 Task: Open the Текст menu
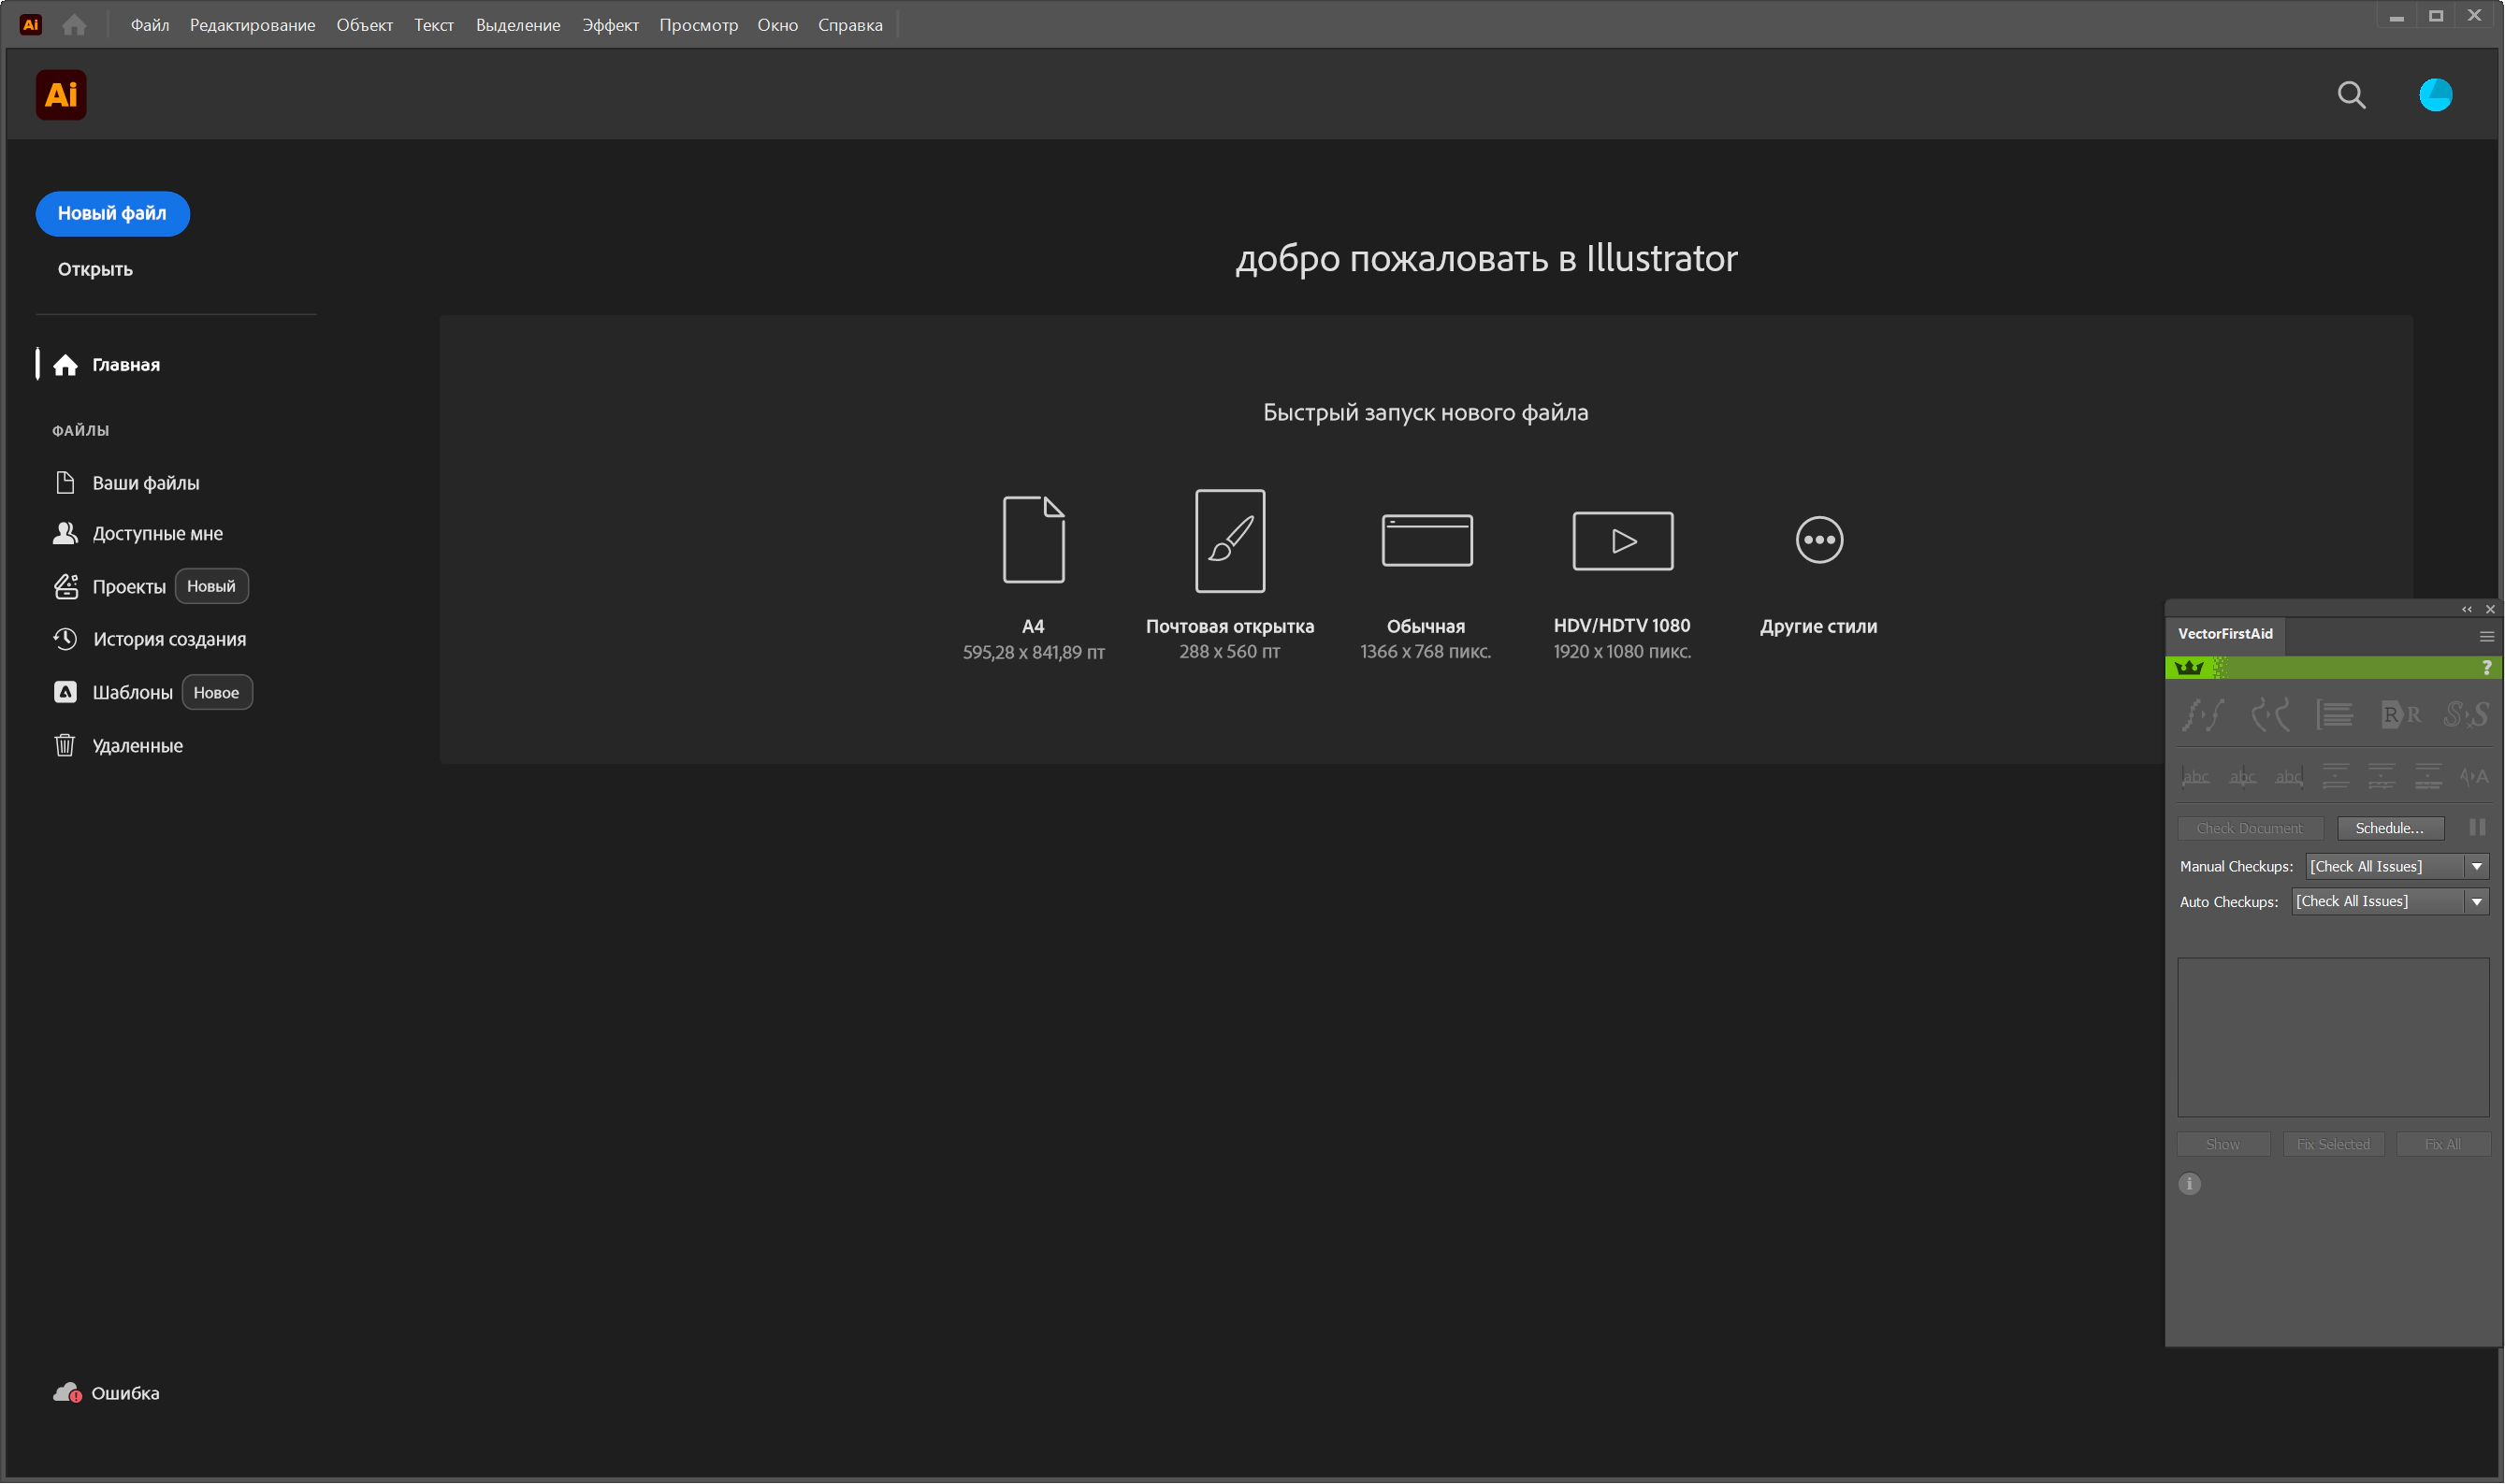tap(434, 25)
